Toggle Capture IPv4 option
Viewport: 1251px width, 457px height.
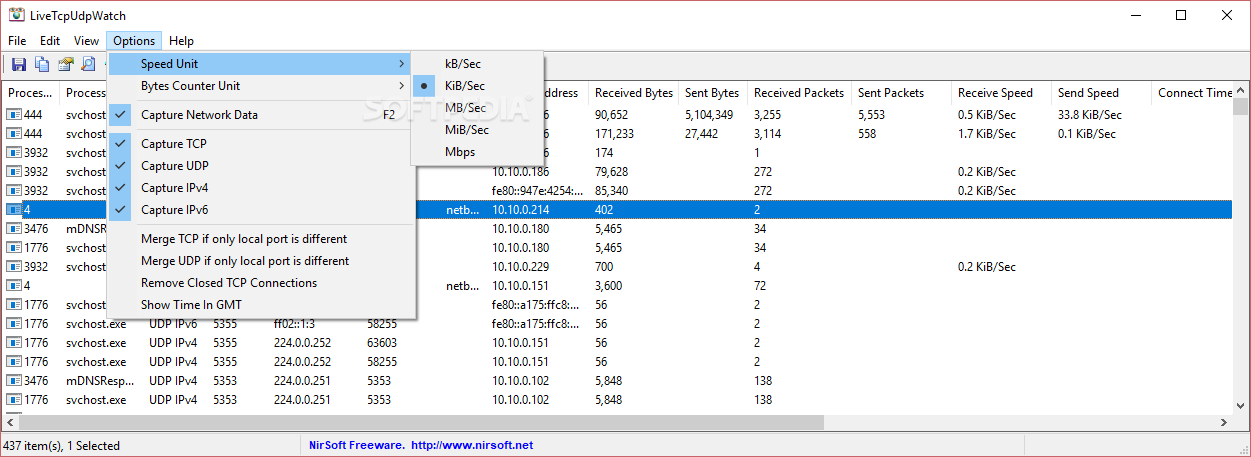tap(261, 188)
